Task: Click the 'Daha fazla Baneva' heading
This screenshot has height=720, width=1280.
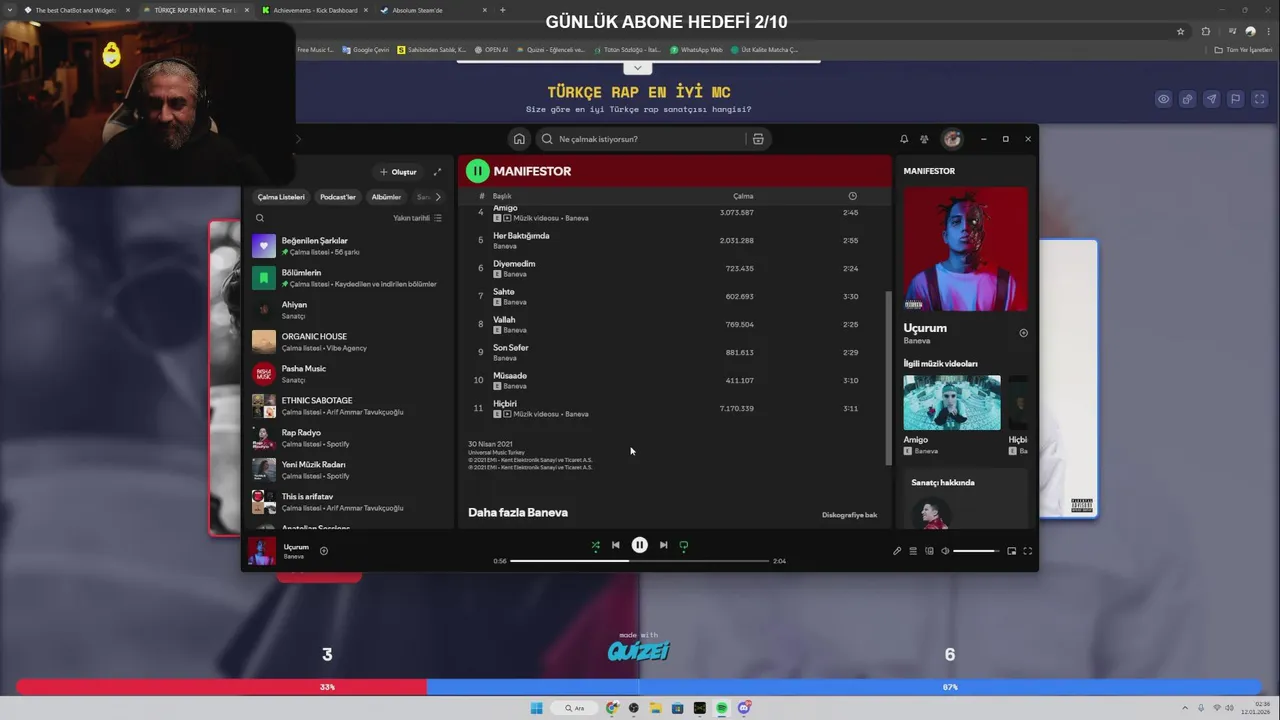Action: click(x=518, y=512)
